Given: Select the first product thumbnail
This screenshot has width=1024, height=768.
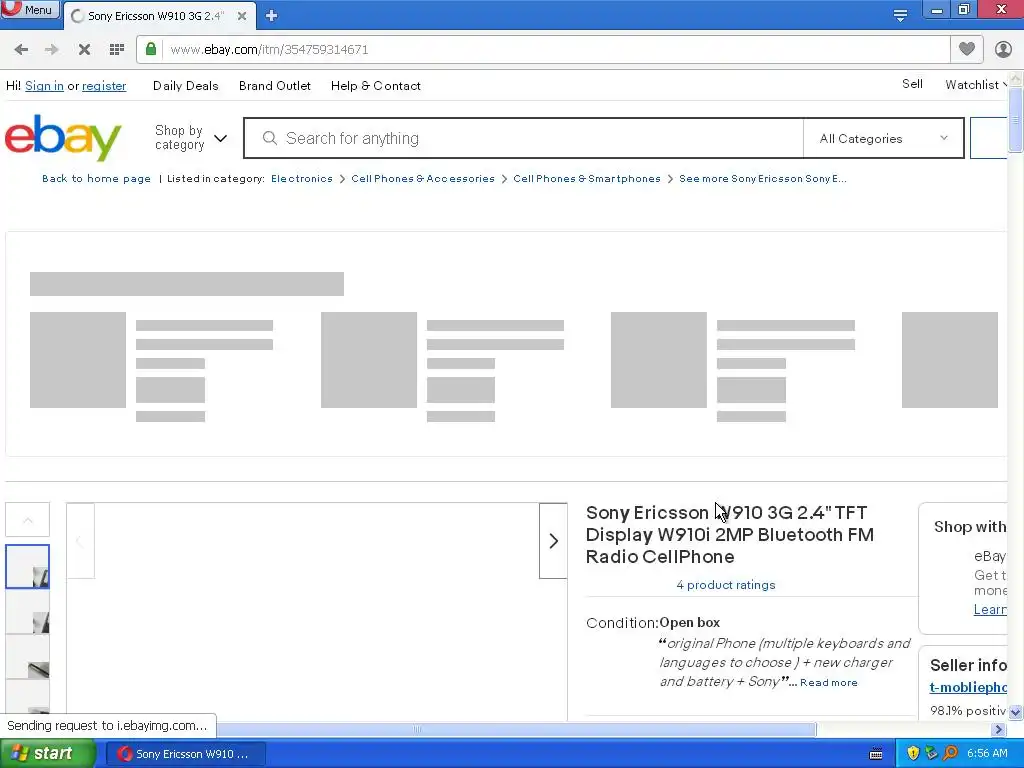Looking at the screenshot, I should [27, 567].
